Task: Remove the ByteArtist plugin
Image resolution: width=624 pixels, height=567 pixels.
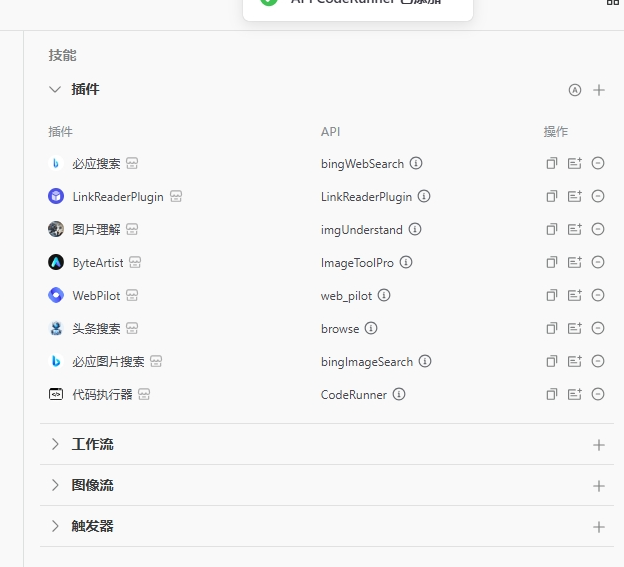Action: coord(598,262)
